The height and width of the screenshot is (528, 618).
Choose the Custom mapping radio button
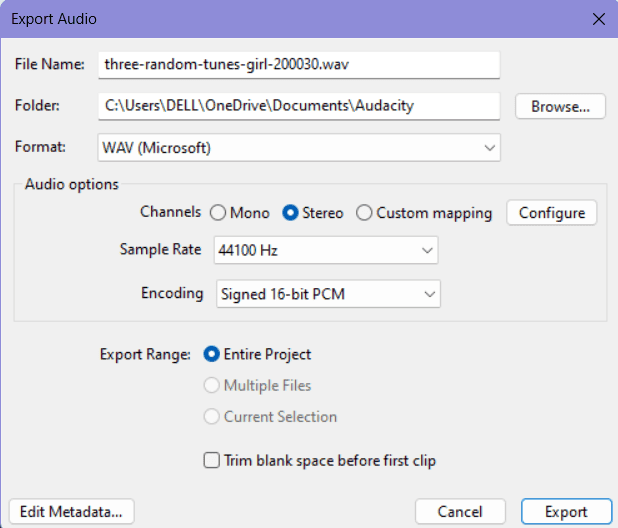(364, 213)
